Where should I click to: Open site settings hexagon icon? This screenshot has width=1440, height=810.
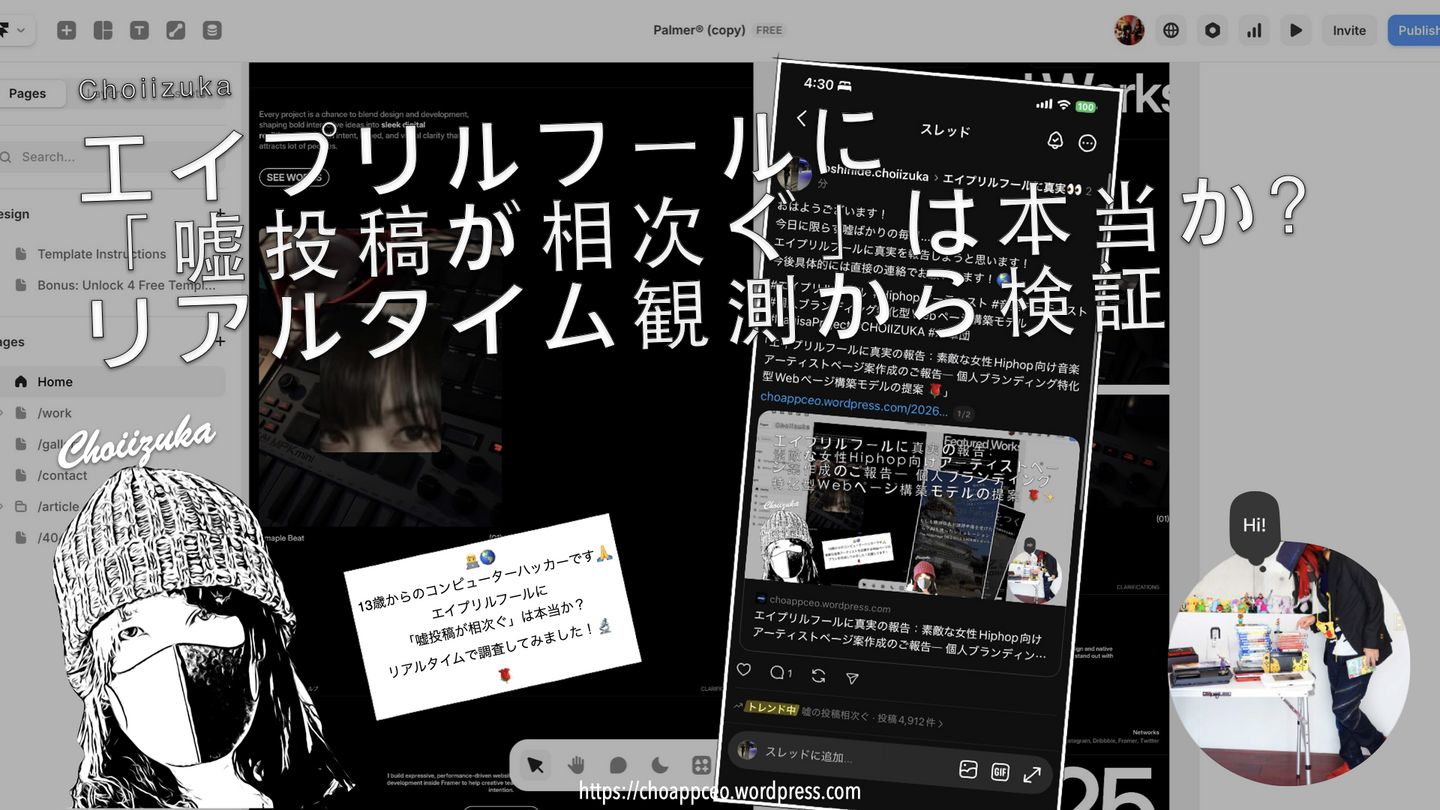click(x=1212, y=30)
